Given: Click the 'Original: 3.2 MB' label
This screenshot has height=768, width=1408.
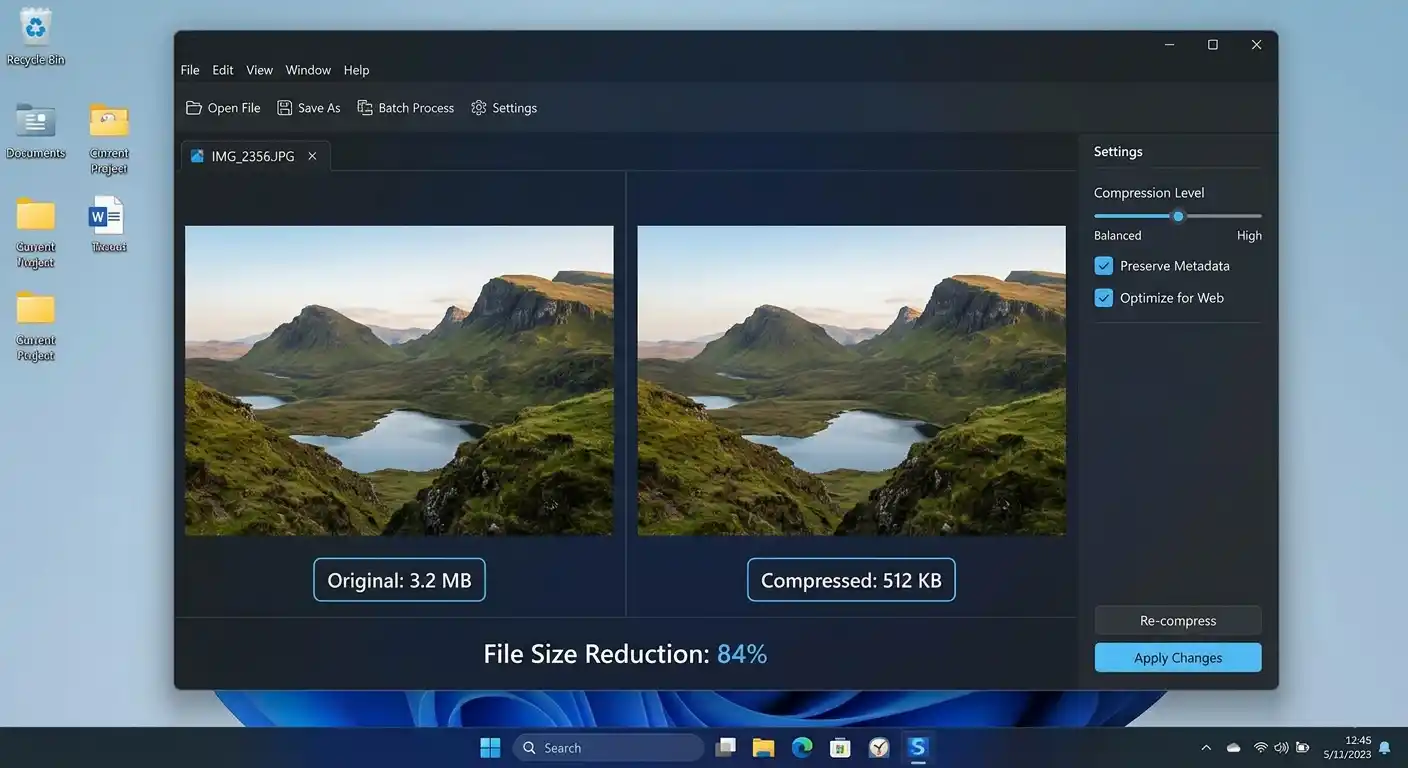Looking at the screenshot, I should (x=399, y=580).
